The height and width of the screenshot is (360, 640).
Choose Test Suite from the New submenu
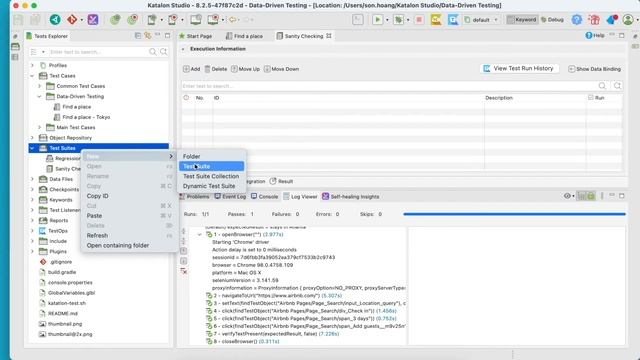211,166
